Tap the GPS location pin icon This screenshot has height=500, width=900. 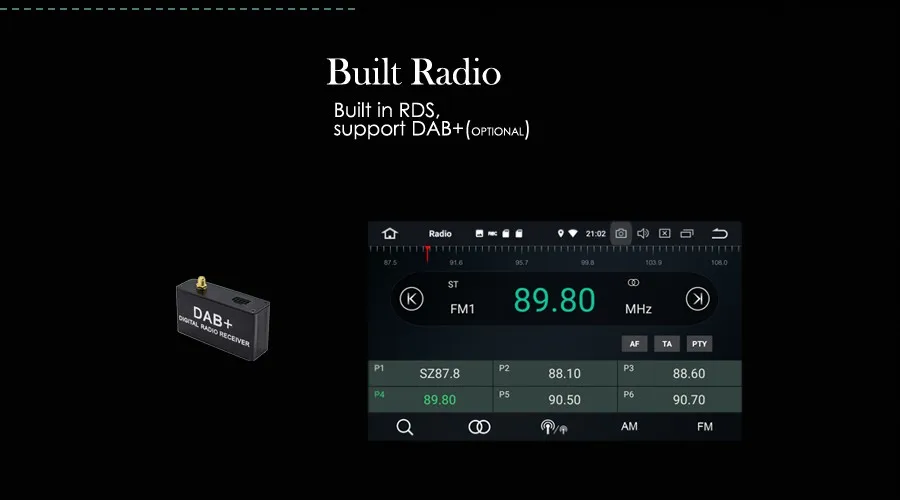coord(561,234)
